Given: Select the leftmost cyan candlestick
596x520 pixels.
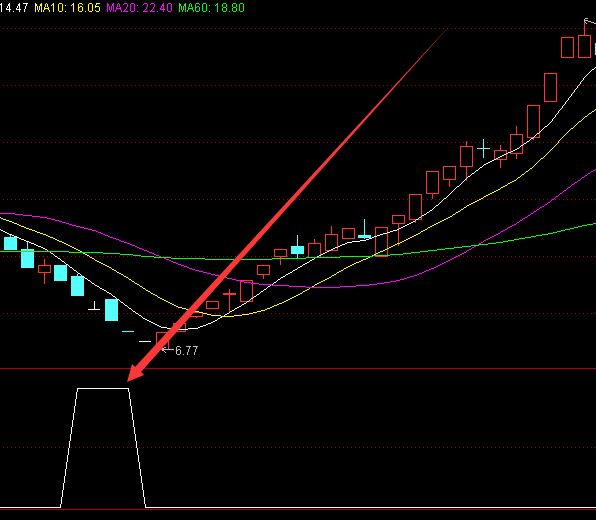Looking at the screenshot, I should pos(10,243).
